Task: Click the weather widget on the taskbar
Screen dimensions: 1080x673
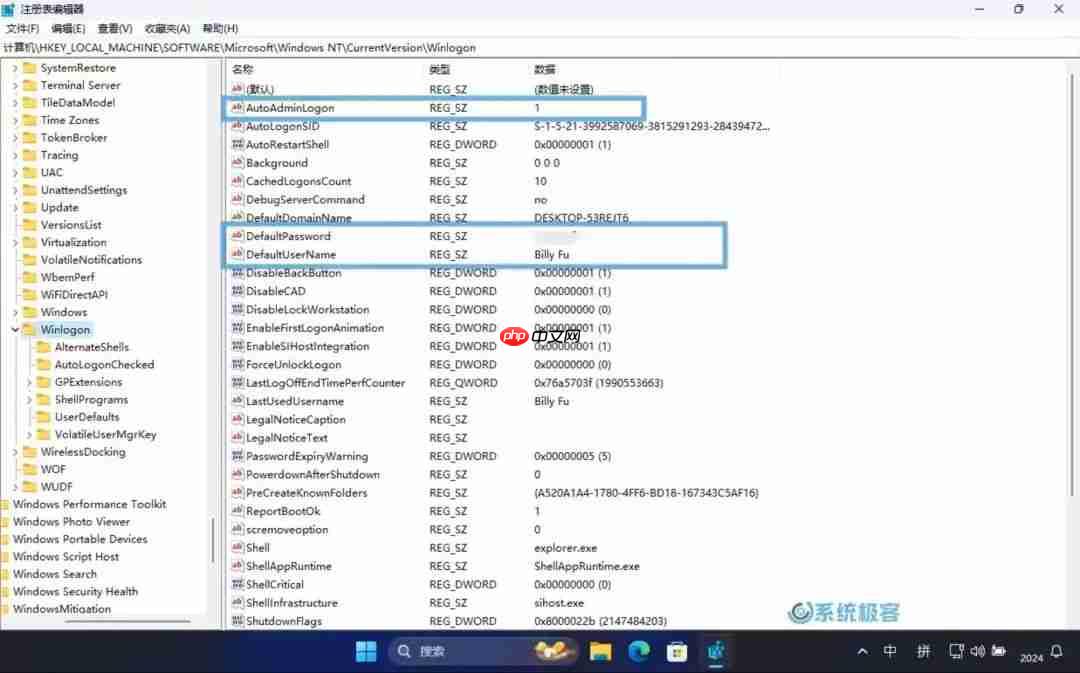Action: (x=553, y=651)
